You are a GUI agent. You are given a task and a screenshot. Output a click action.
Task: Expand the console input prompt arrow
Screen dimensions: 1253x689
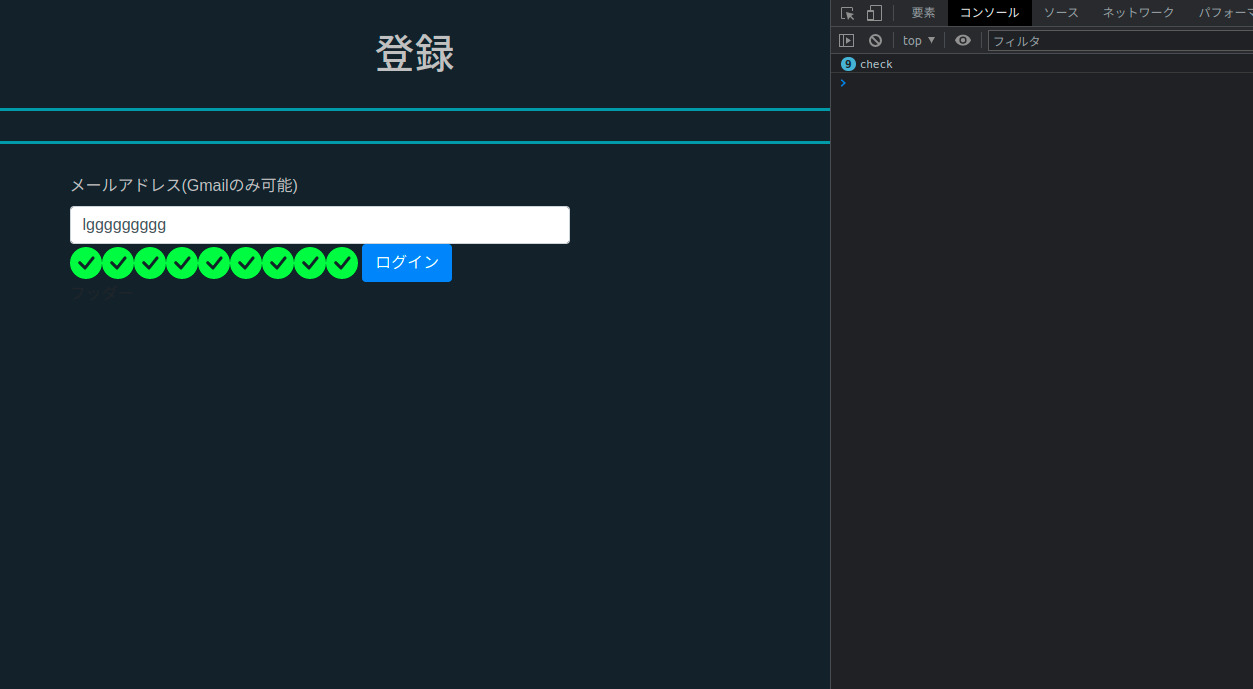[842, 83]
